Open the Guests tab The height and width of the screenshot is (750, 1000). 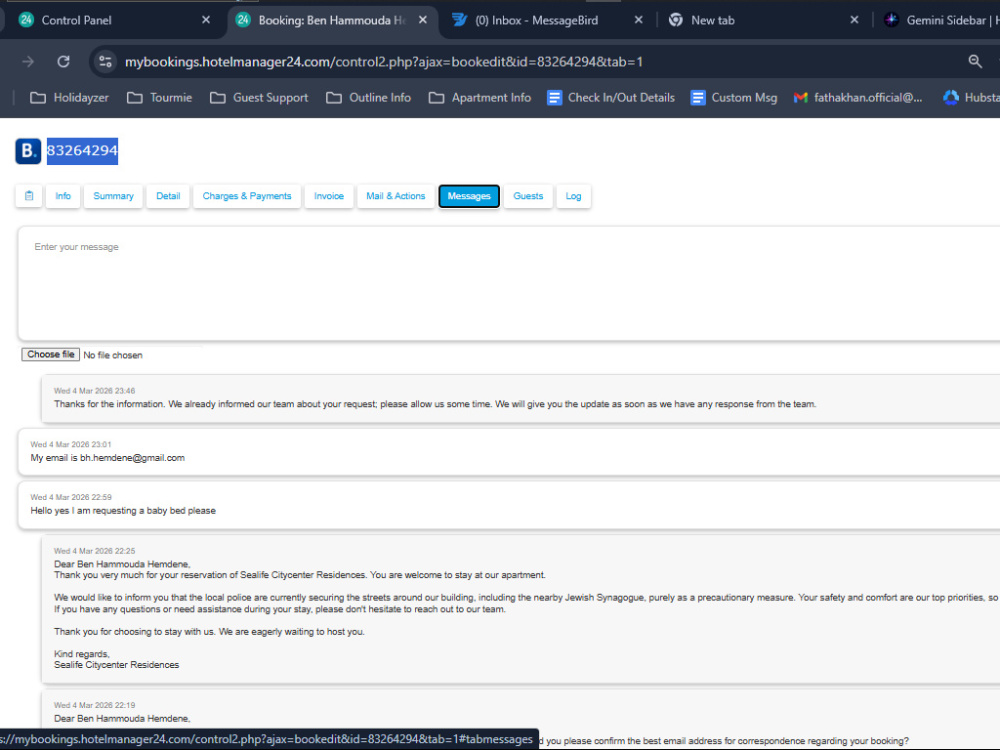pyautogui.click(x=528, y=196)
